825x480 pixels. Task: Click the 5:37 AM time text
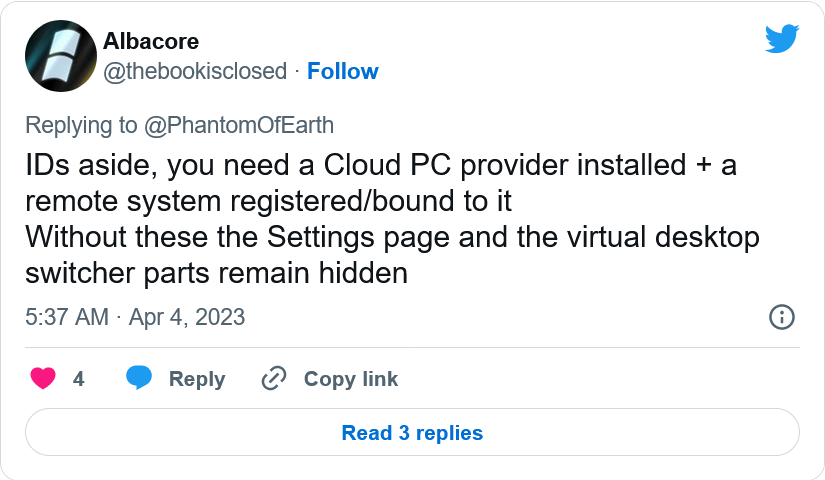pos(67,317)
